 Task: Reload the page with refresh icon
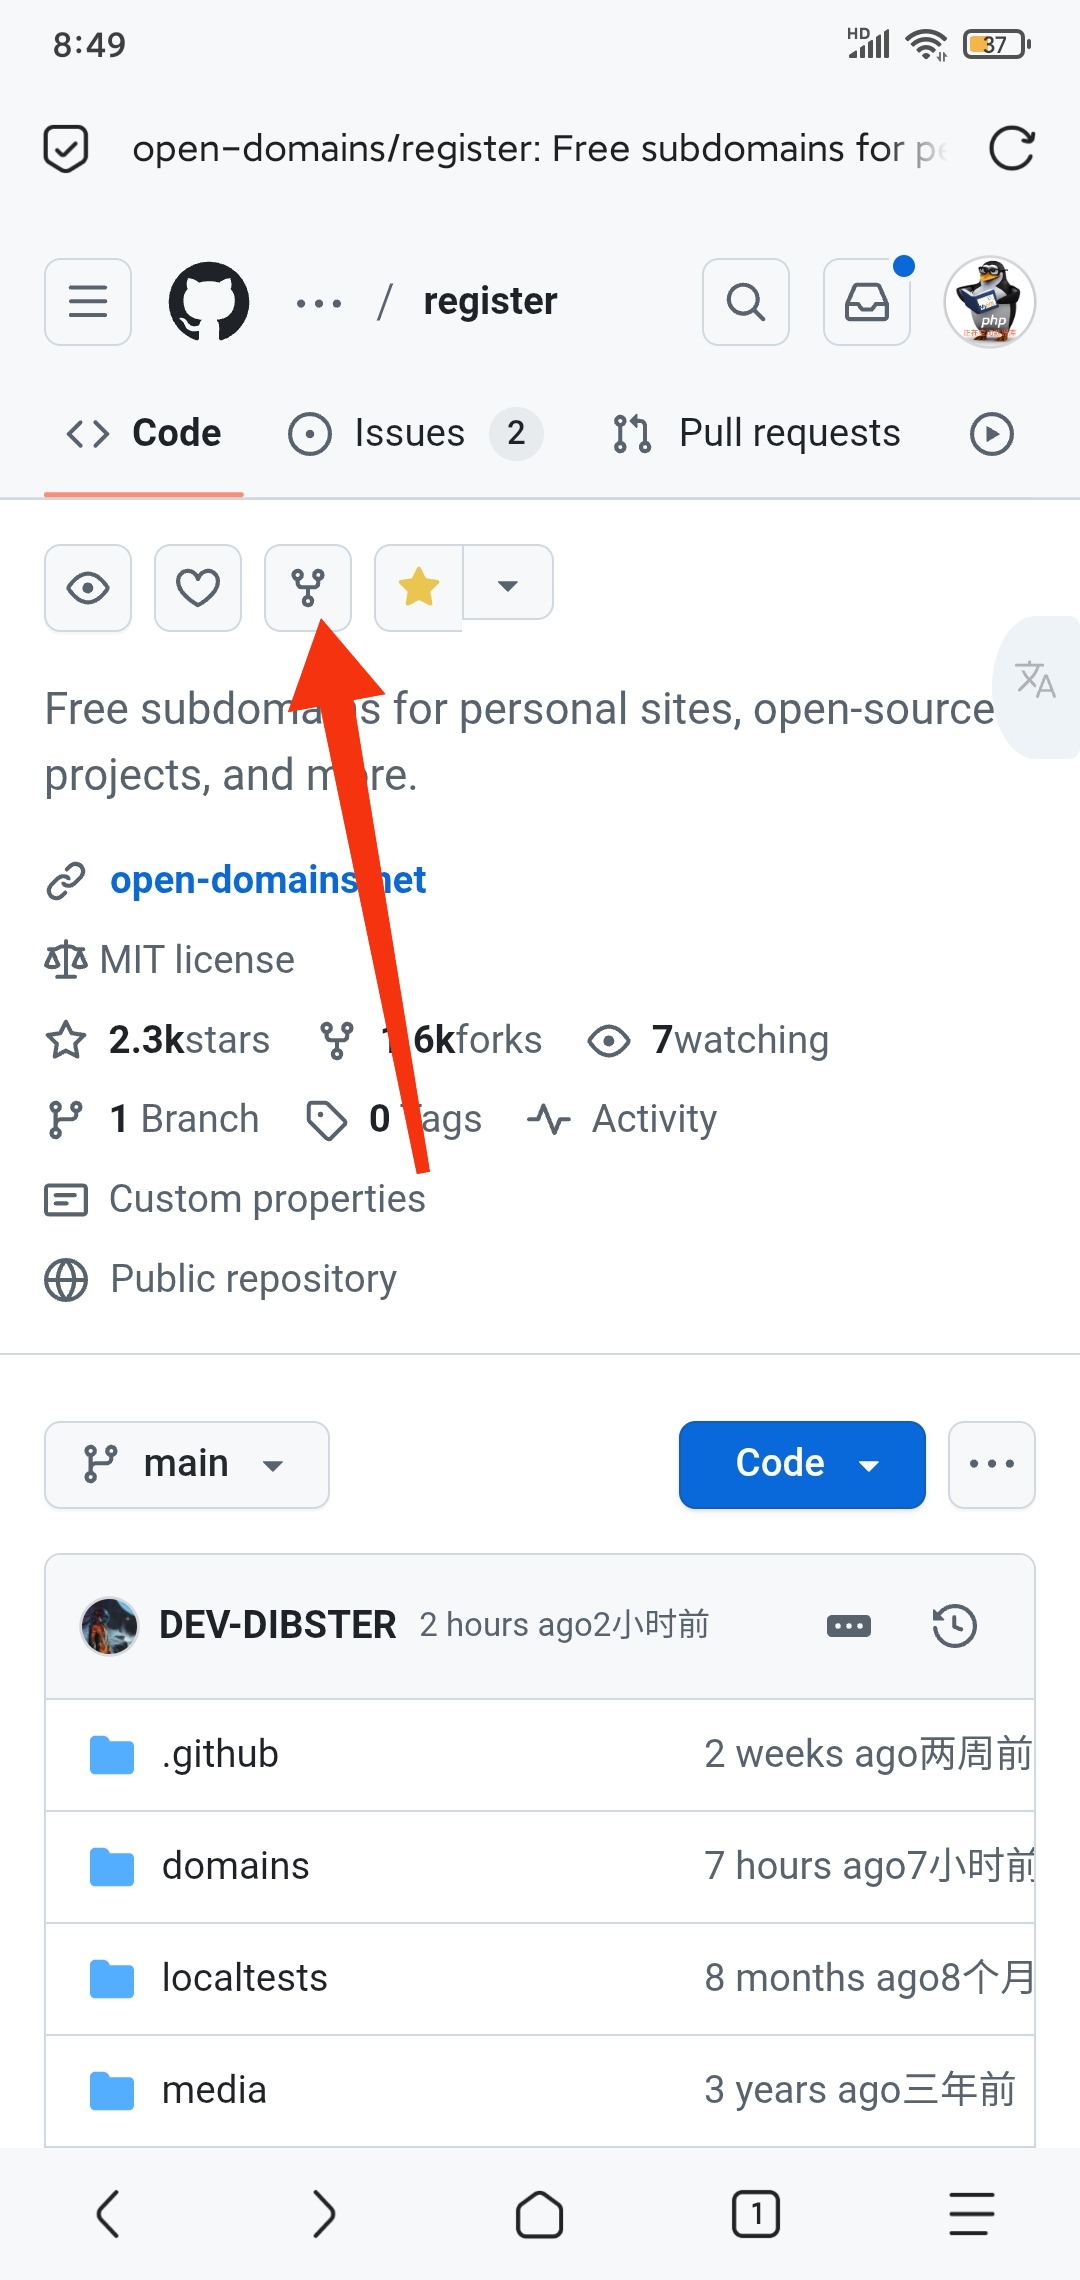(1011, 149)
